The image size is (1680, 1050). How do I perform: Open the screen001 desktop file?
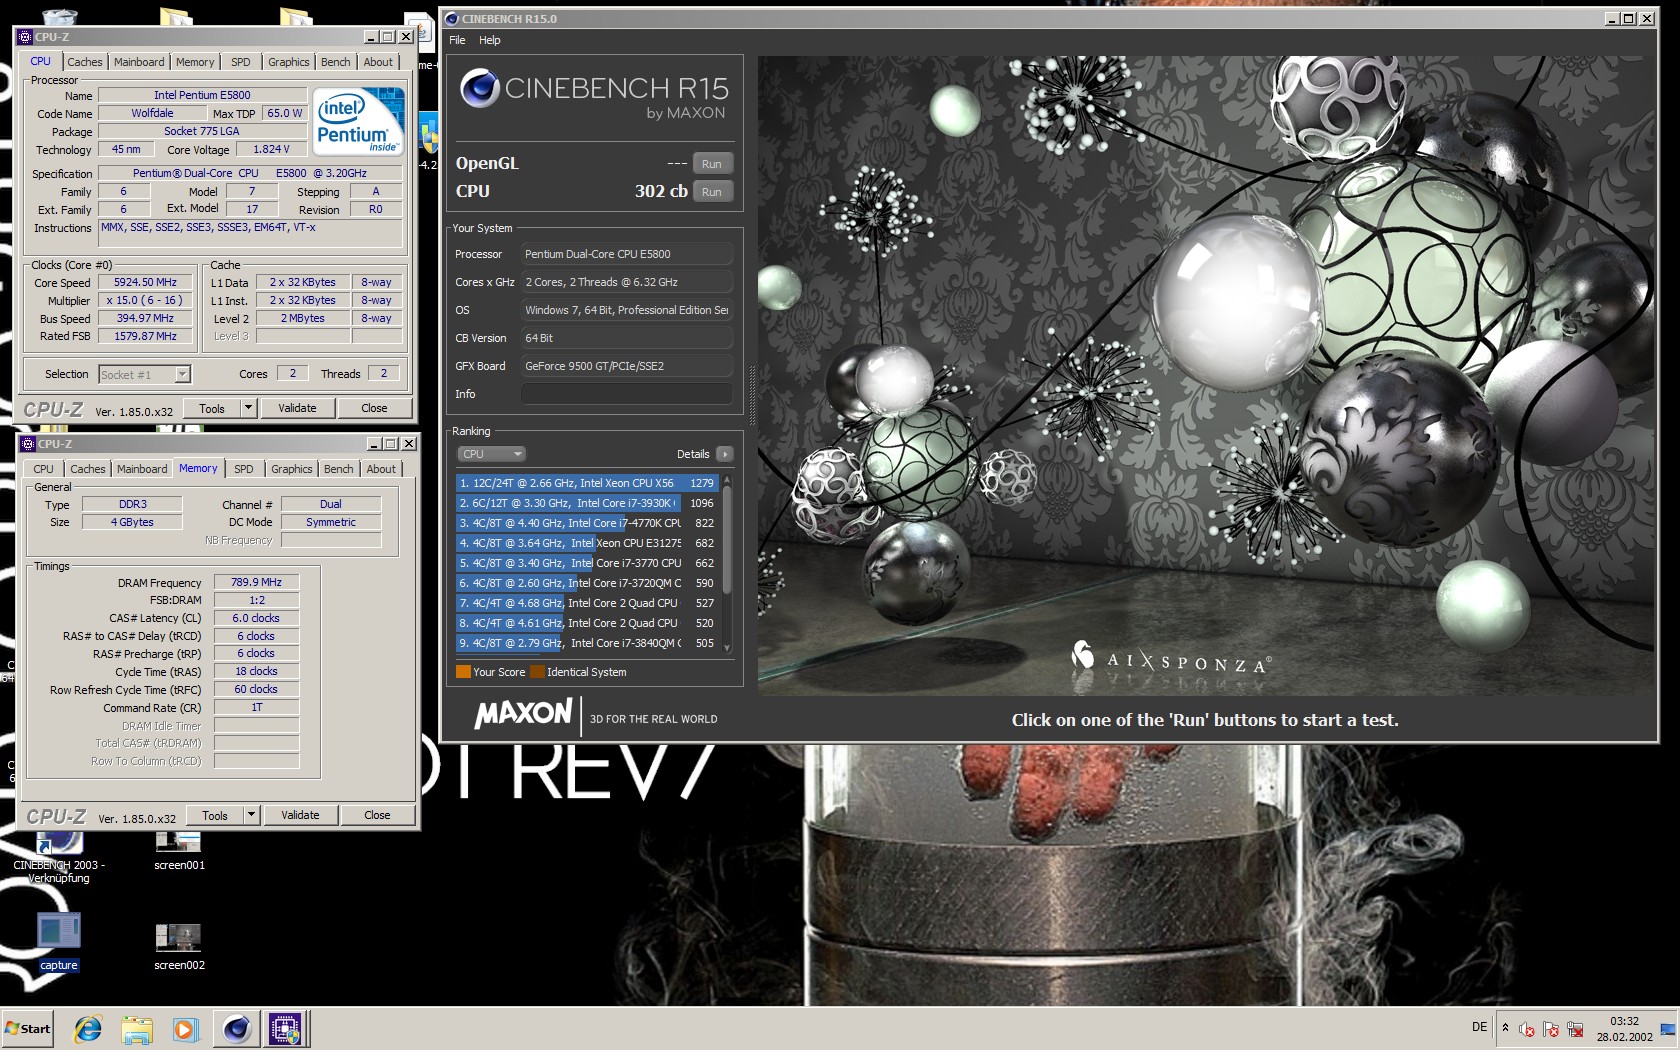[x=179, y=850]
